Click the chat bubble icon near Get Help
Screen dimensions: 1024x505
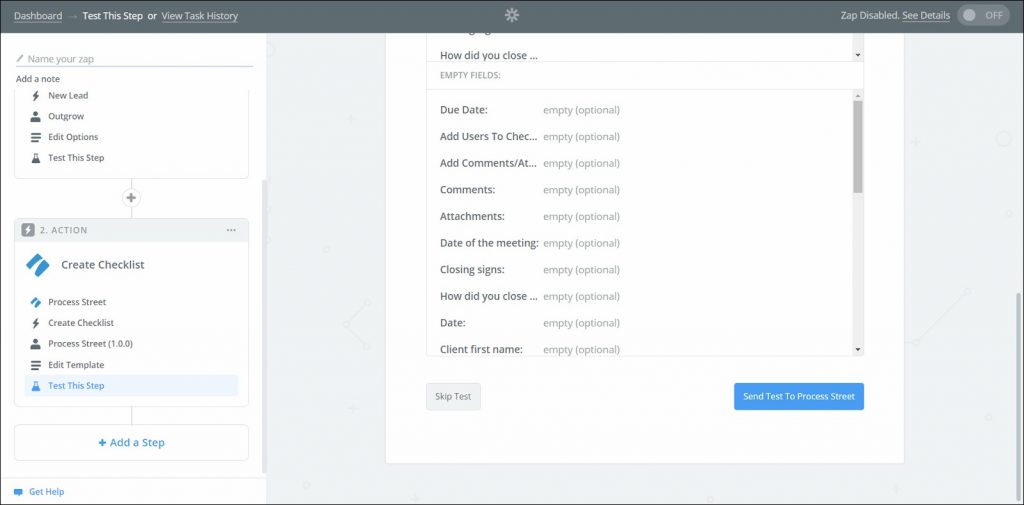click(18, 492)
